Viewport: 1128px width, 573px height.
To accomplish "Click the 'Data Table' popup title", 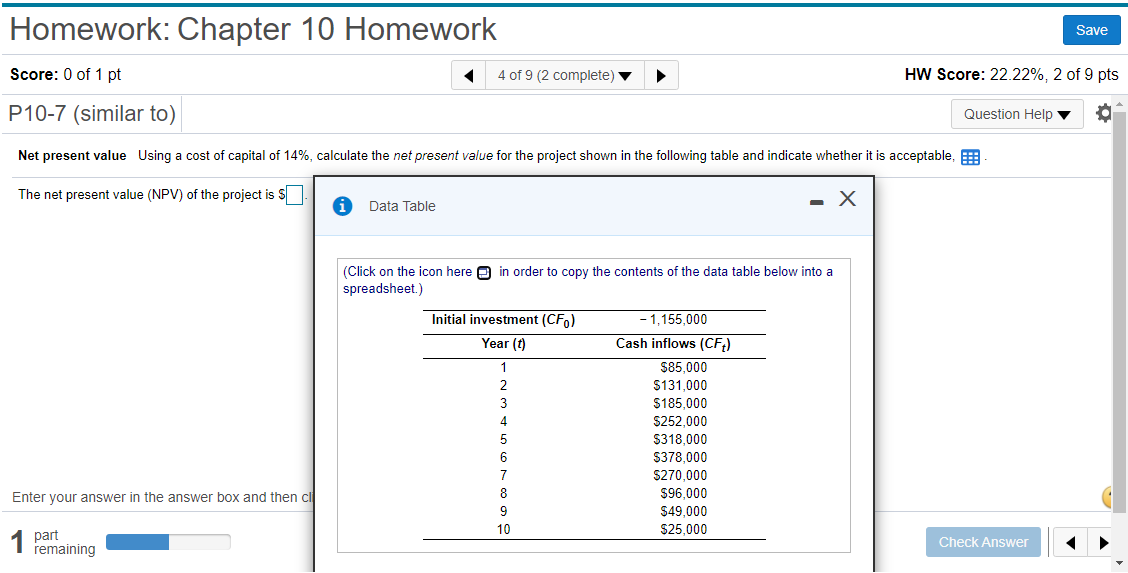I will (402, 206).
